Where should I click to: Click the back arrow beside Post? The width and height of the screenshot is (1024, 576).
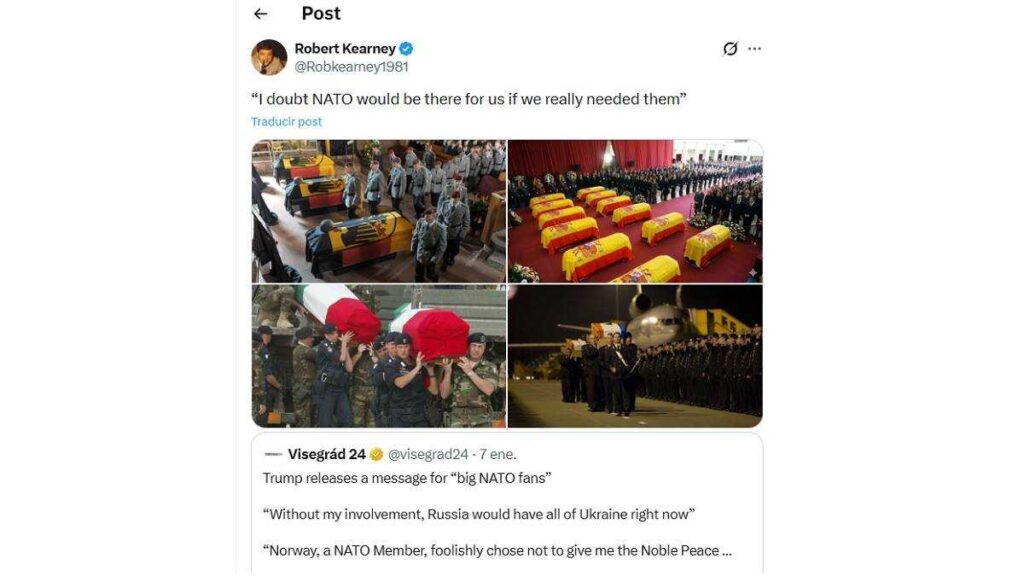tap(261, 14)
